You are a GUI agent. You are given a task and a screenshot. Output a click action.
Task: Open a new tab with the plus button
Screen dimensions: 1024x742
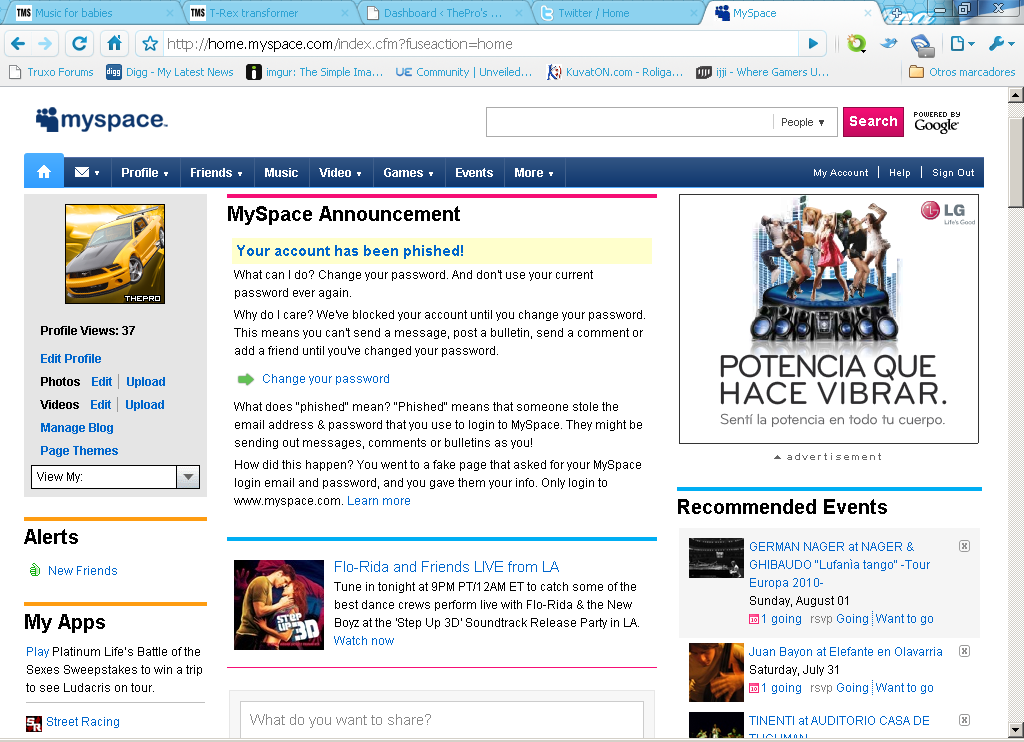pos(897,12)
